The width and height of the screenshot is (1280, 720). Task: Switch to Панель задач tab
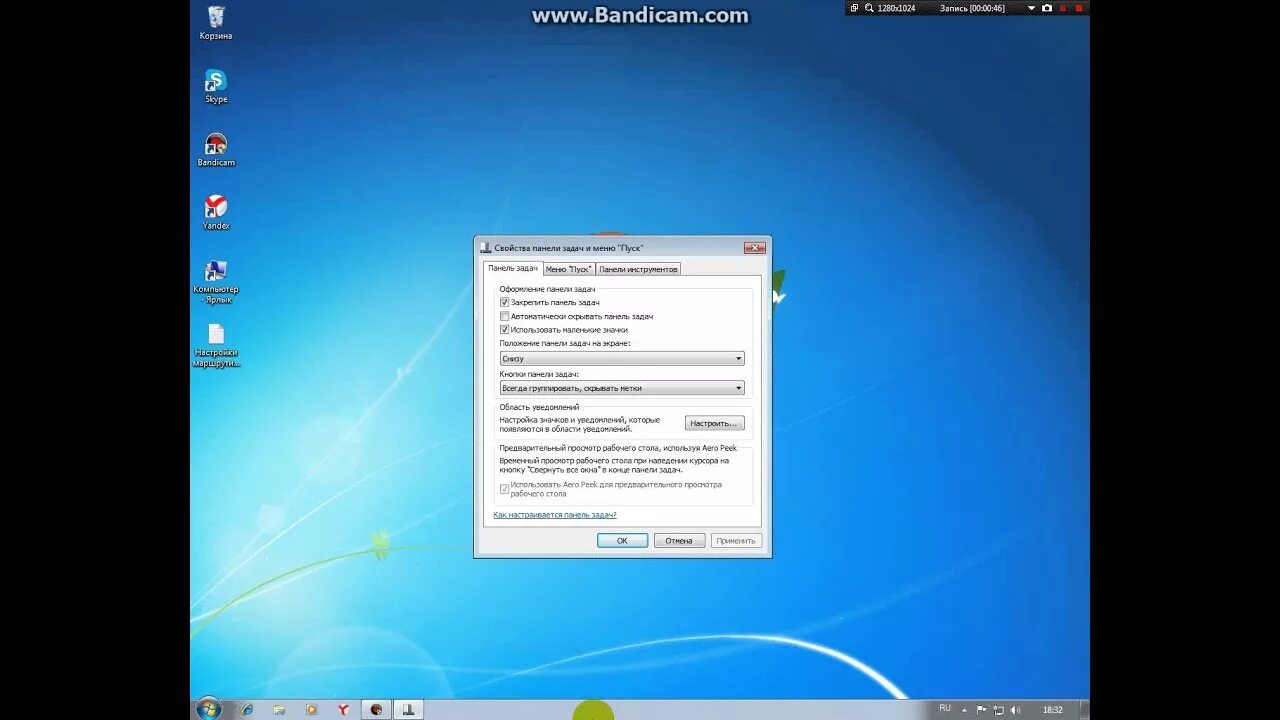click(514, 268)
